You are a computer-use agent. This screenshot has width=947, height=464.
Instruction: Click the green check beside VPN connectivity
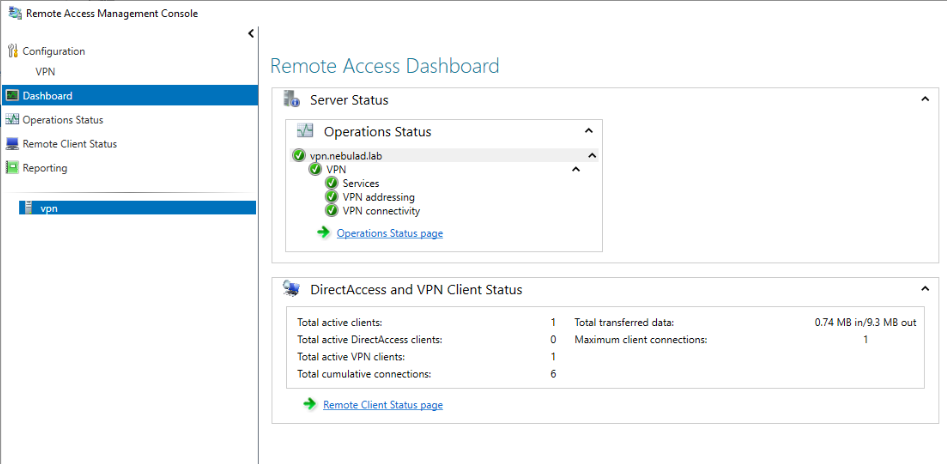[331, 211]
